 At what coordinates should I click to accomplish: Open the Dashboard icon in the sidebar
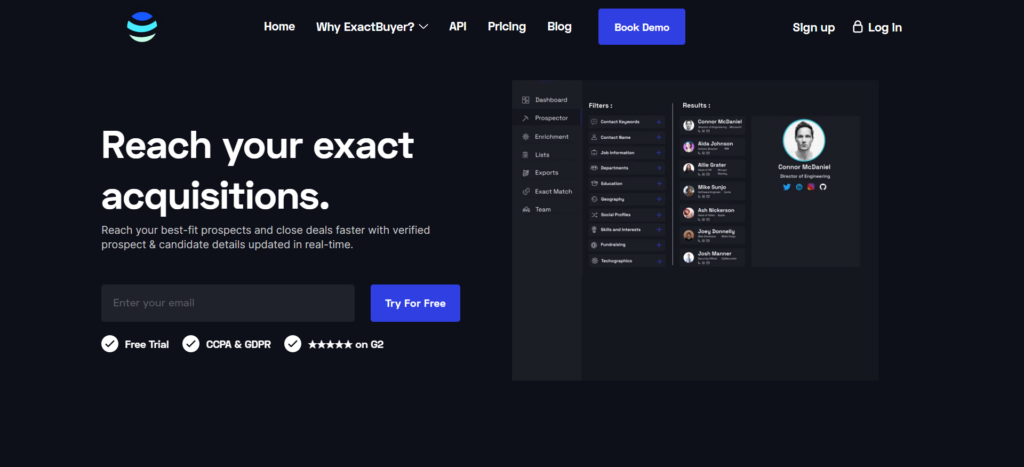point(526,100)
